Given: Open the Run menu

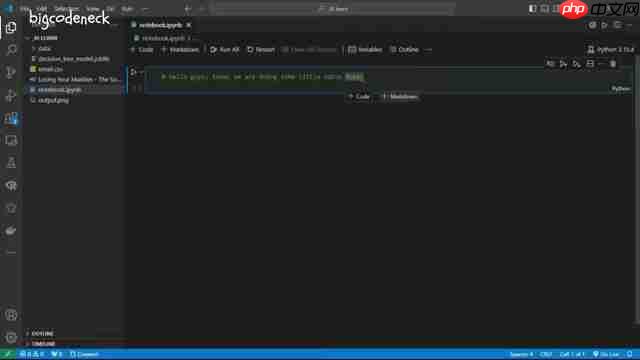Looking at the screenshot, I should (x=127, y=9).
